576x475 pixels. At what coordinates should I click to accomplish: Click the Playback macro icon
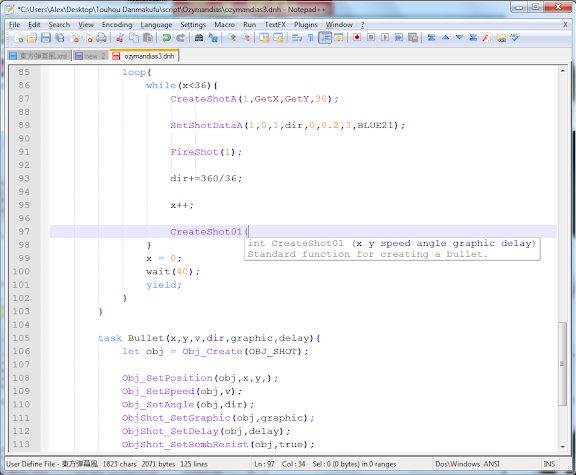click(x=385, y=37)
